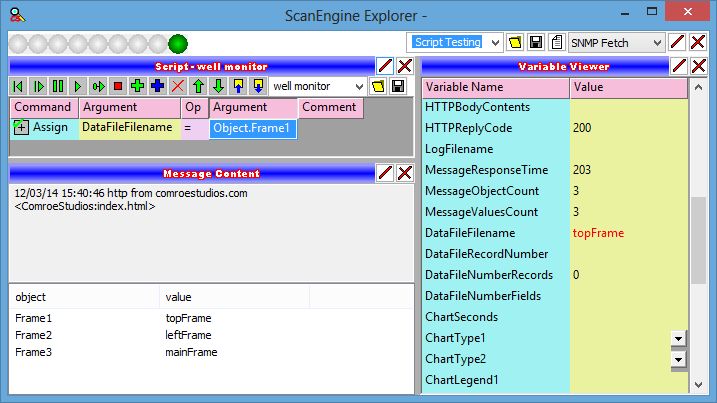The image size is (717, 403).
Task: Open the well monitor script dropdown
Action: point(357,87)
